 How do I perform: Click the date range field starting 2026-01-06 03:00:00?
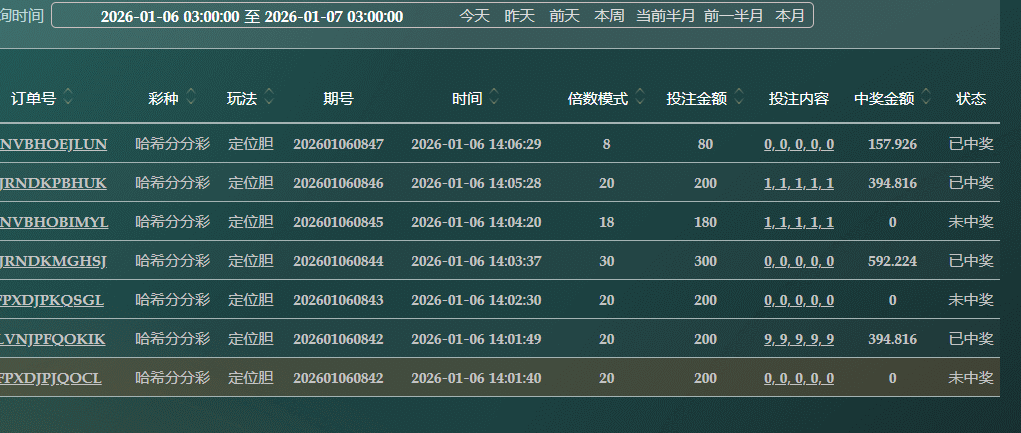coord(252,16)
